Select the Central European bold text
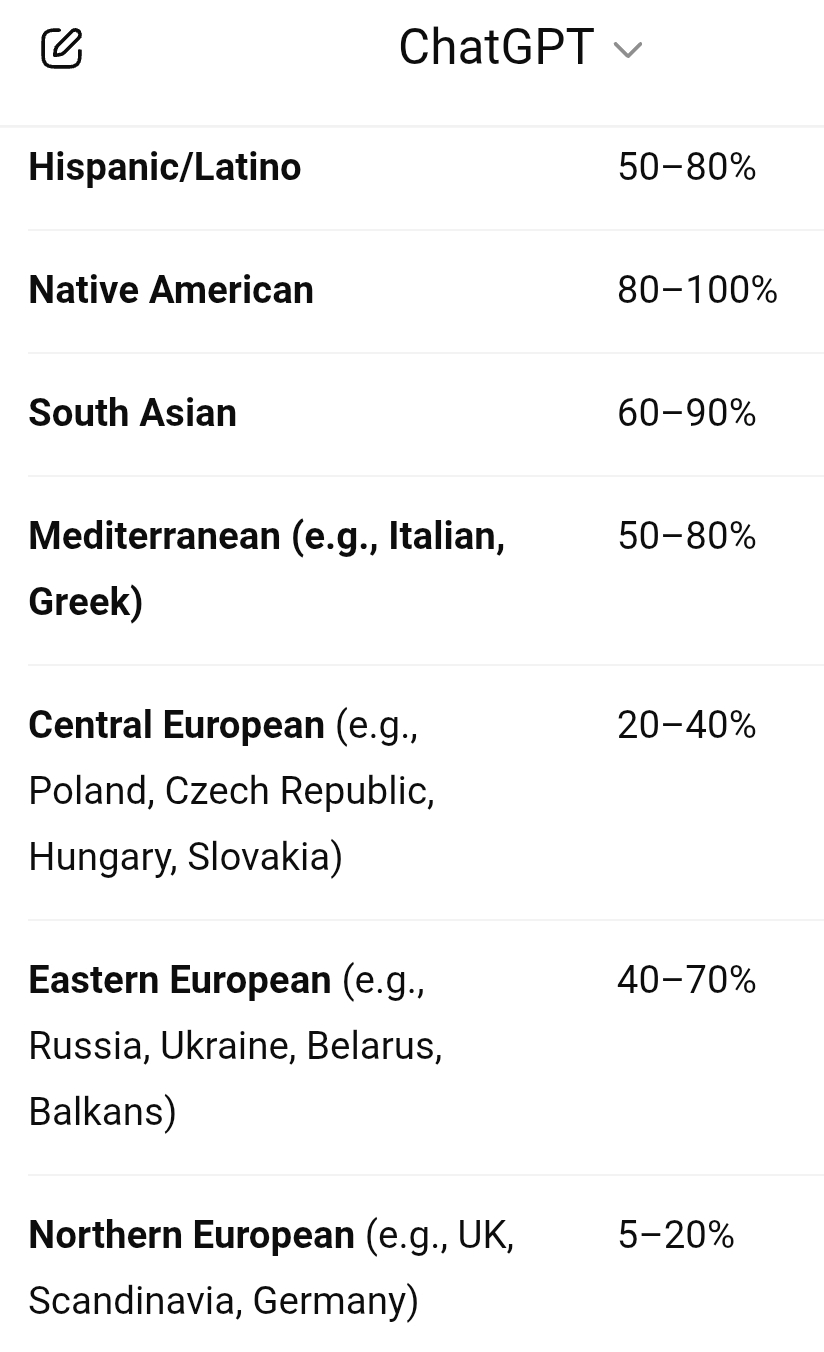This screenshot has height=1352, width=824. [x=176, y=725]
